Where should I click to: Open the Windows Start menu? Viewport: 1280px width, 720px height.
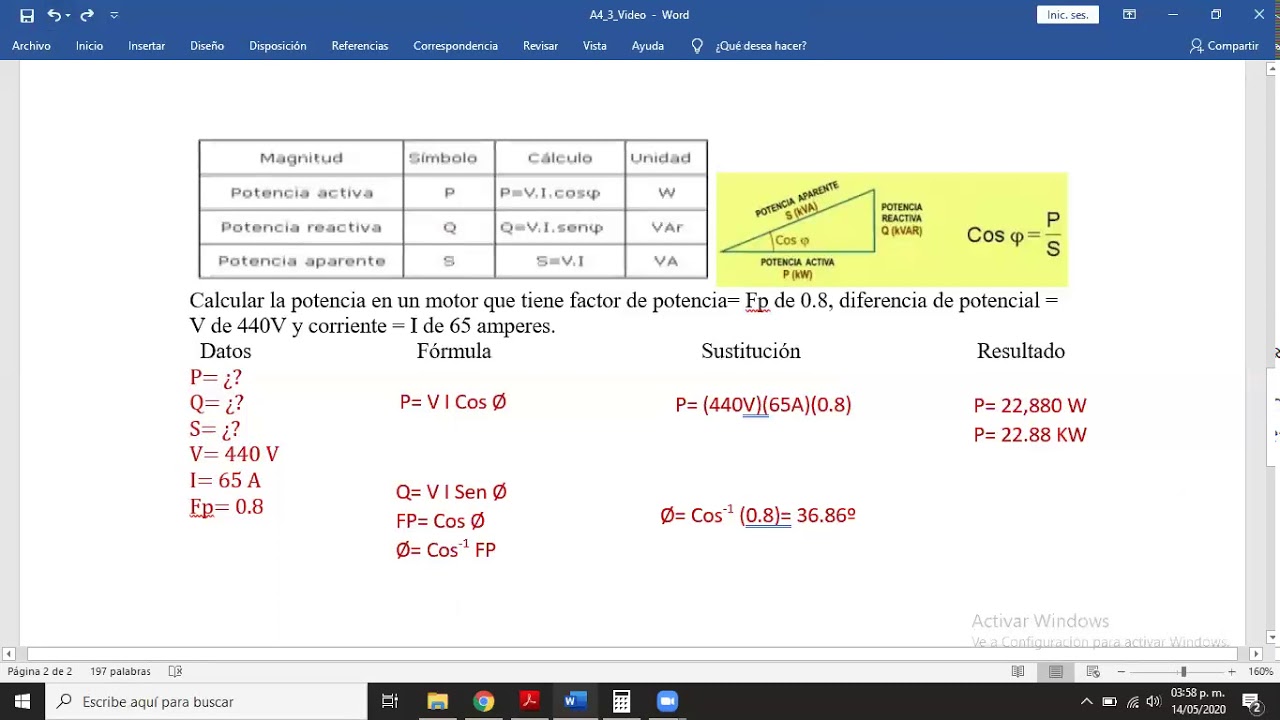pyautogui.click(x=23, y=702)
